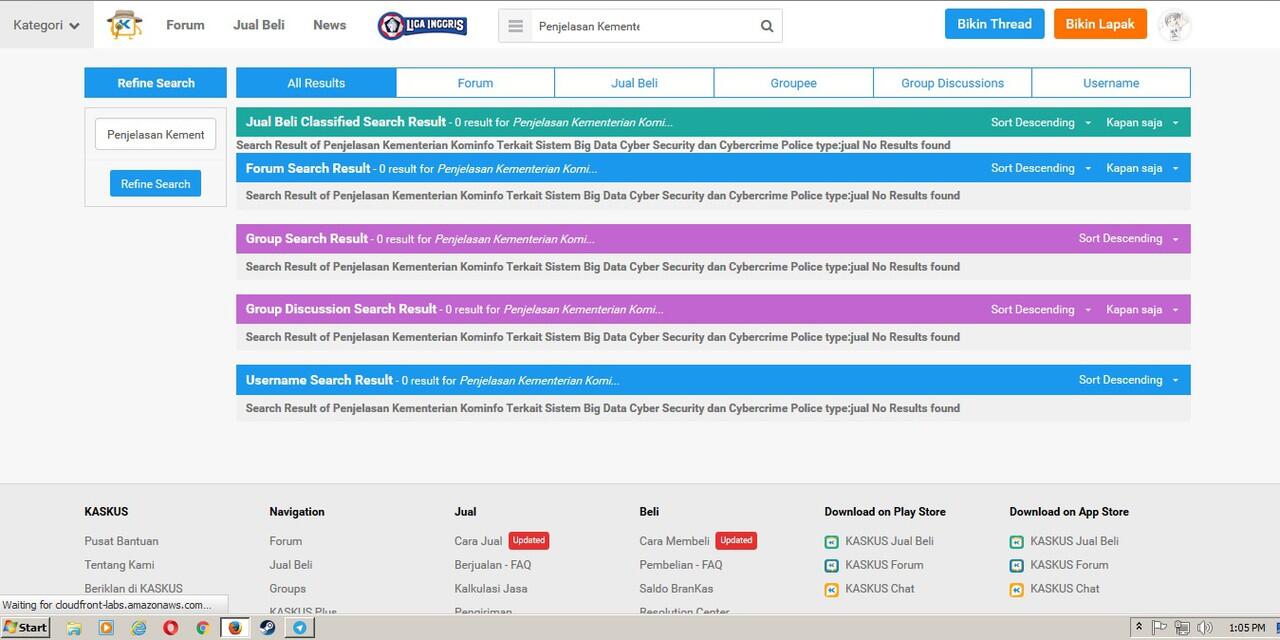1280x640 pixels.
Task: Open Groups link in footer
Action: point(287,589)
